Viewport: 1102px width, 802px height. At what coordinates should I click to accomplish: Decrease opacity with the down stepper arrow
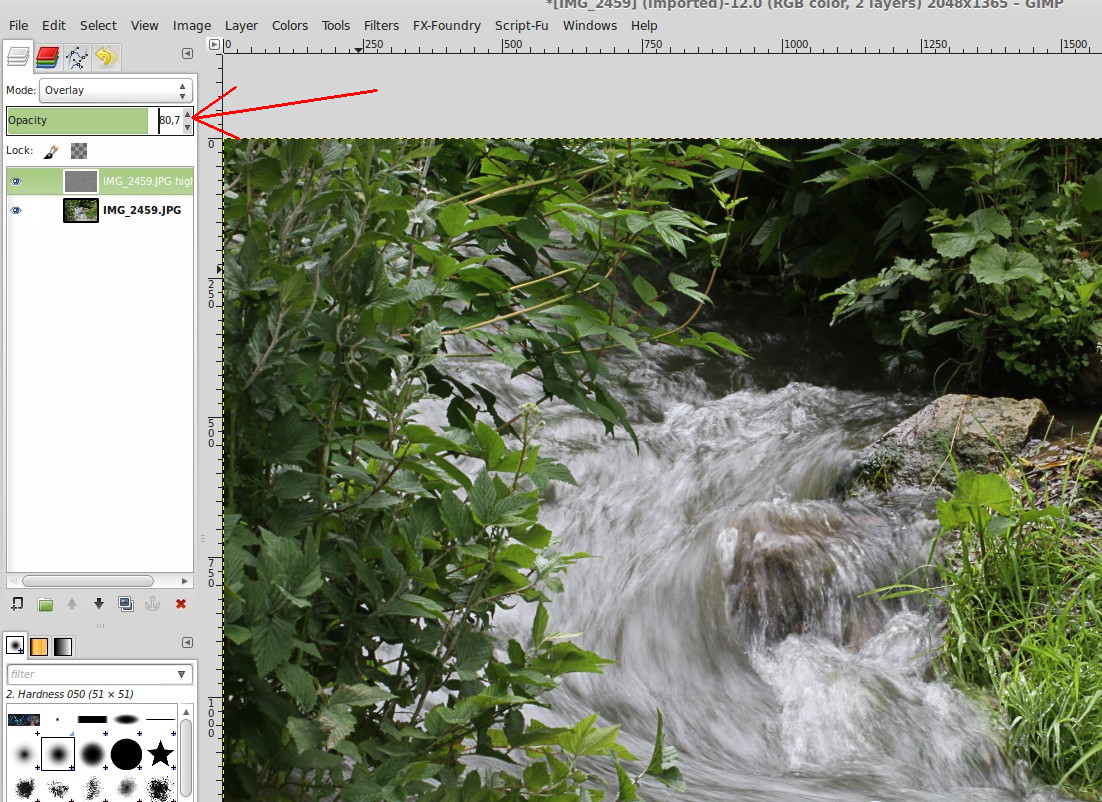tap(188, 127)
